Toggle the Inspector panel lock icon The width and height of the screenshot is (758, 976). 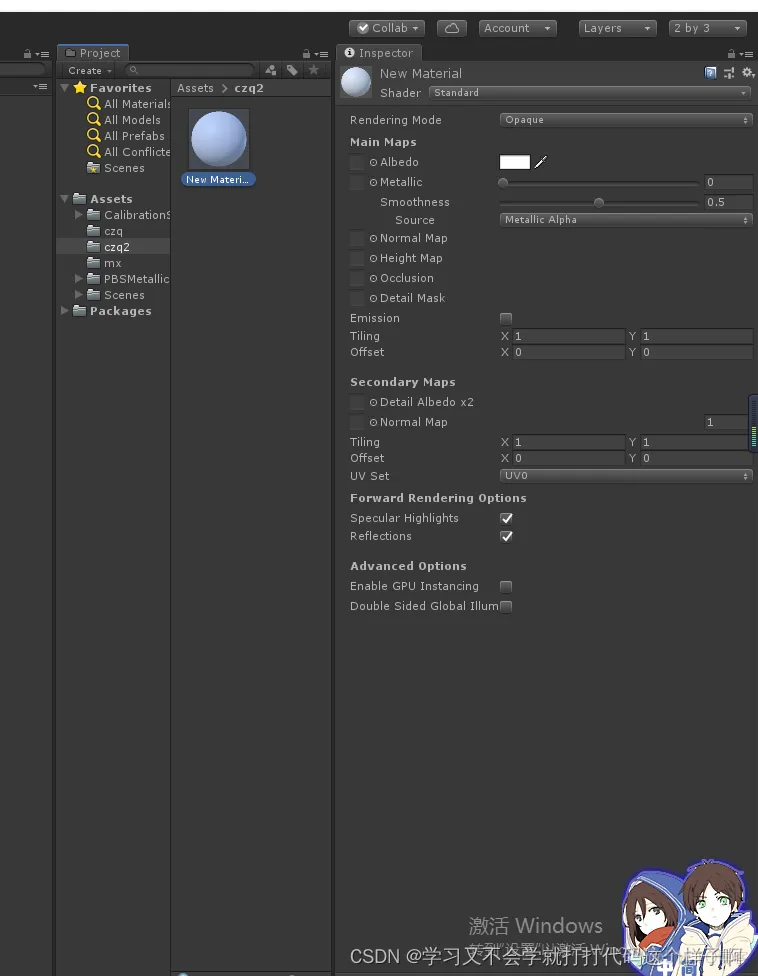731,54
